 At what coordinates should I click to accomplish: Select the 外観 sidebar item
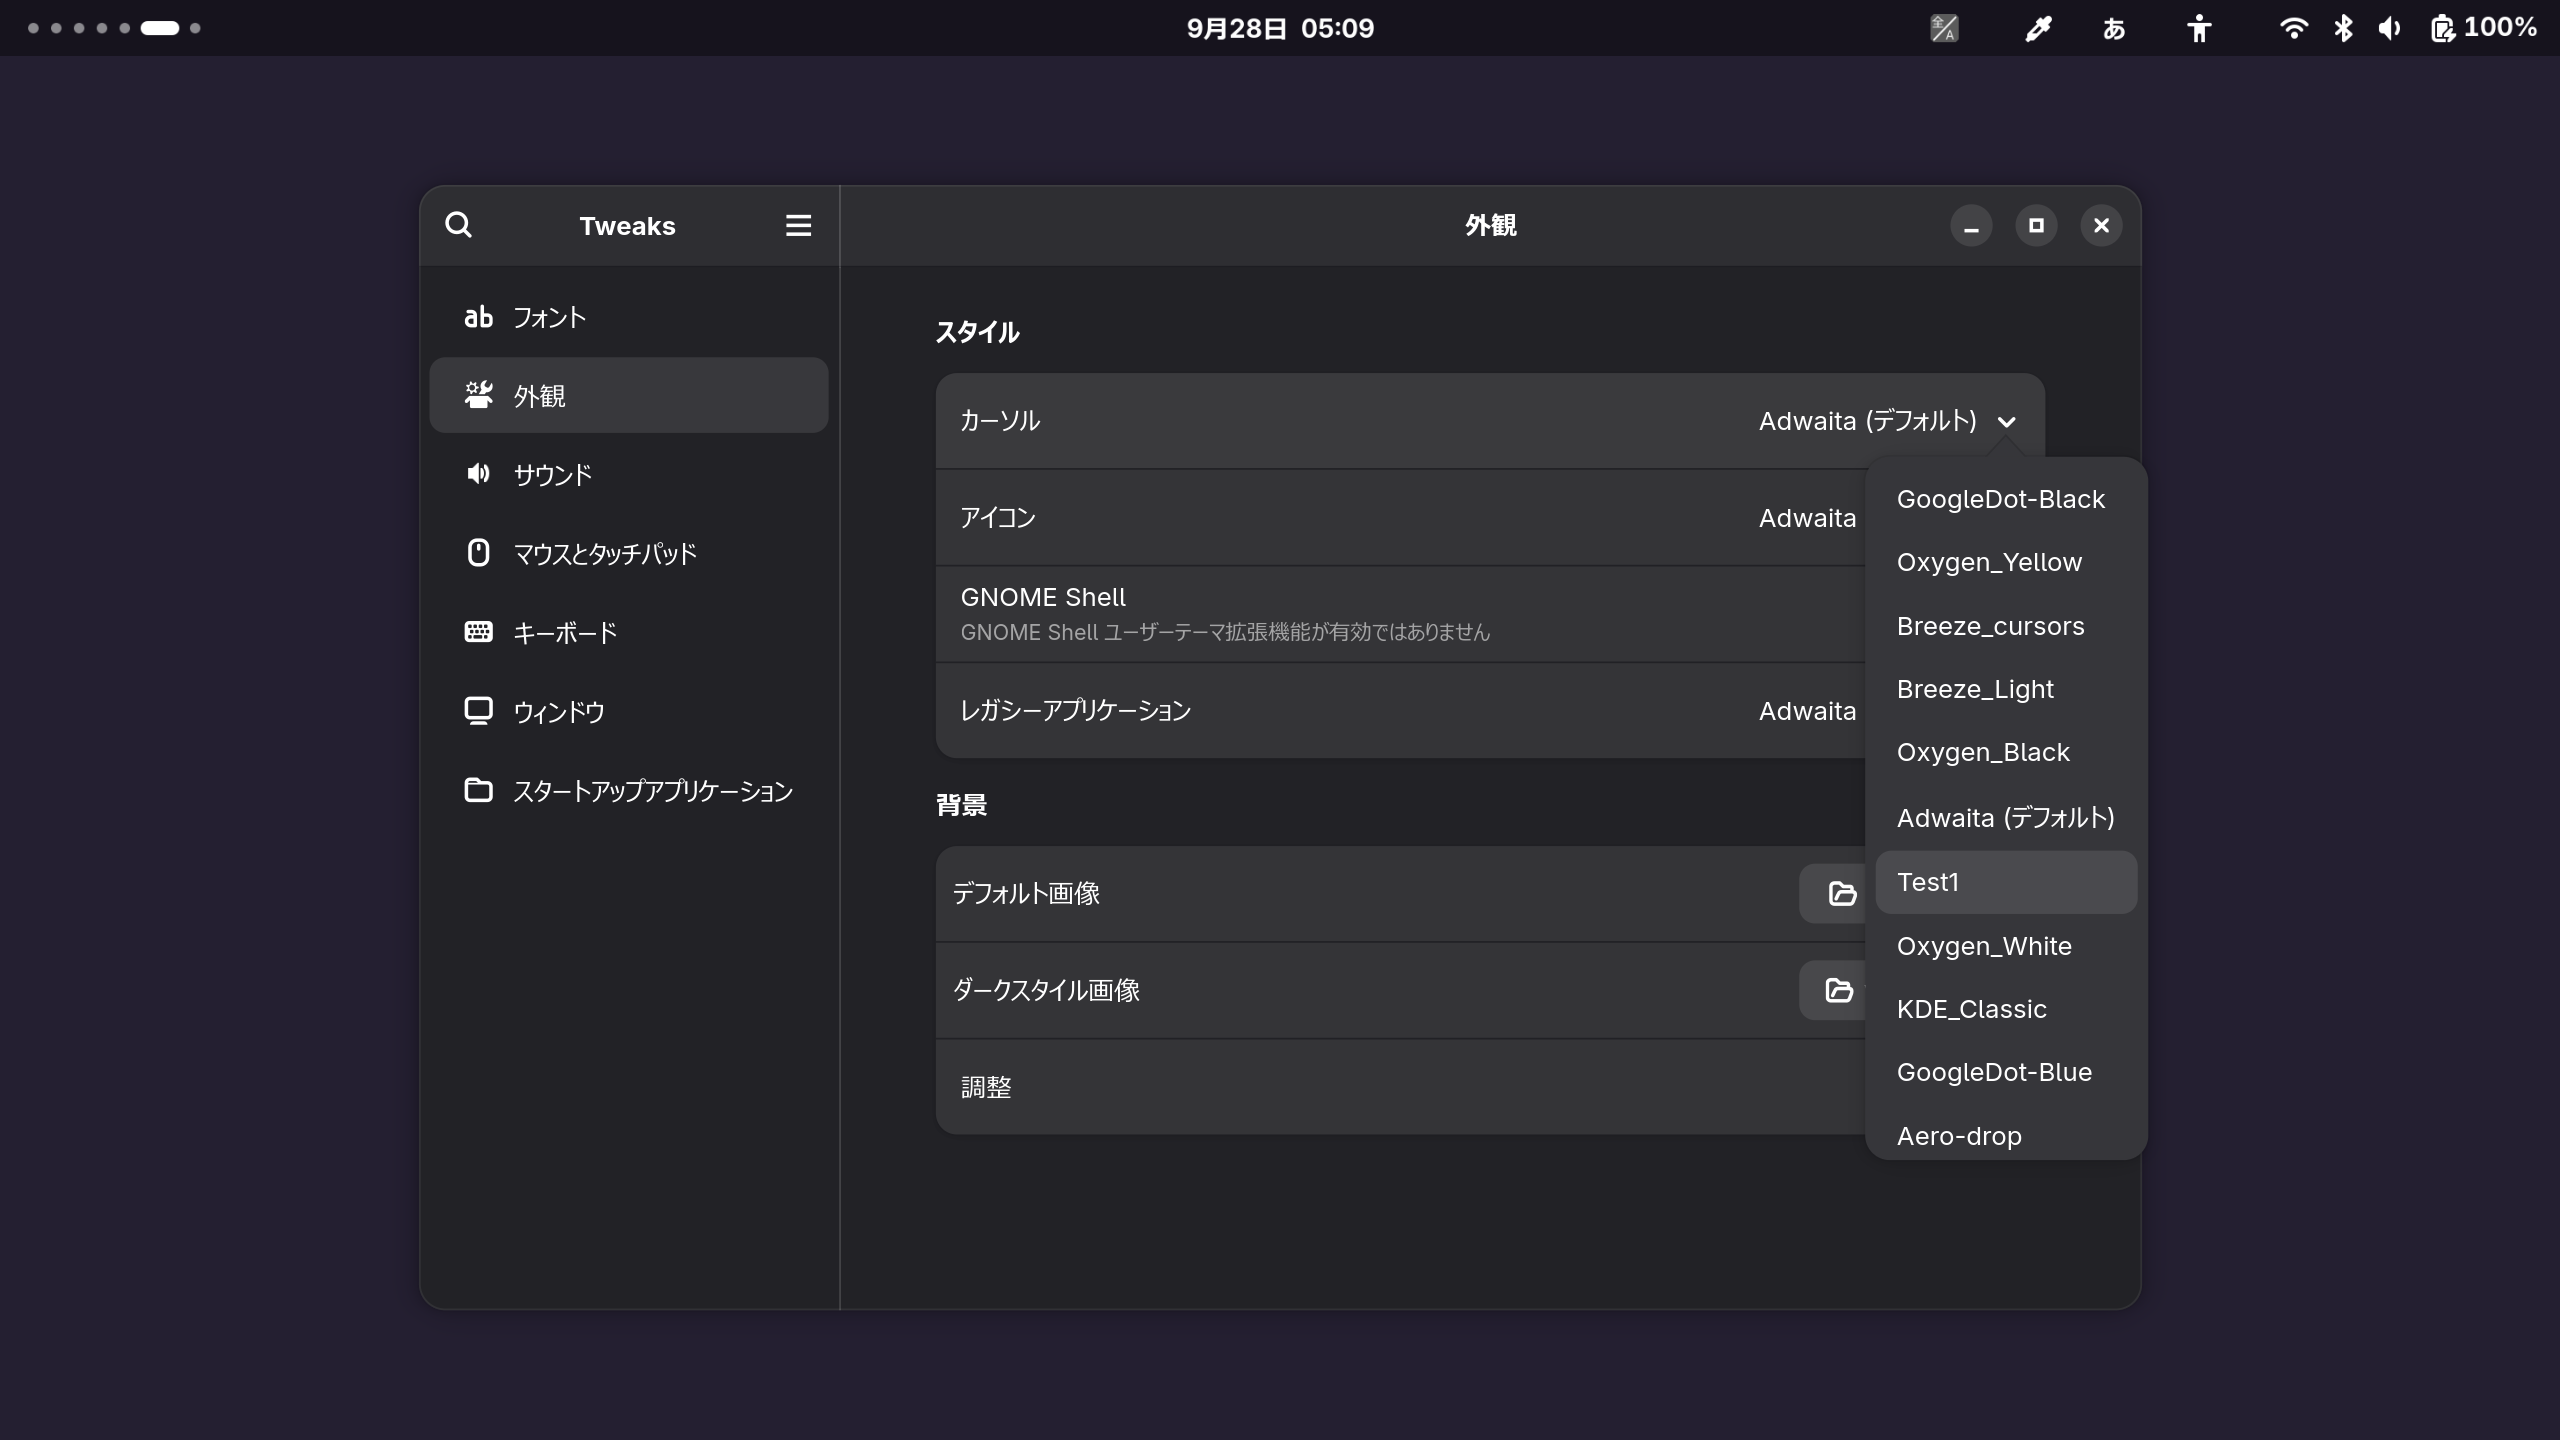[x=629, y=395]
